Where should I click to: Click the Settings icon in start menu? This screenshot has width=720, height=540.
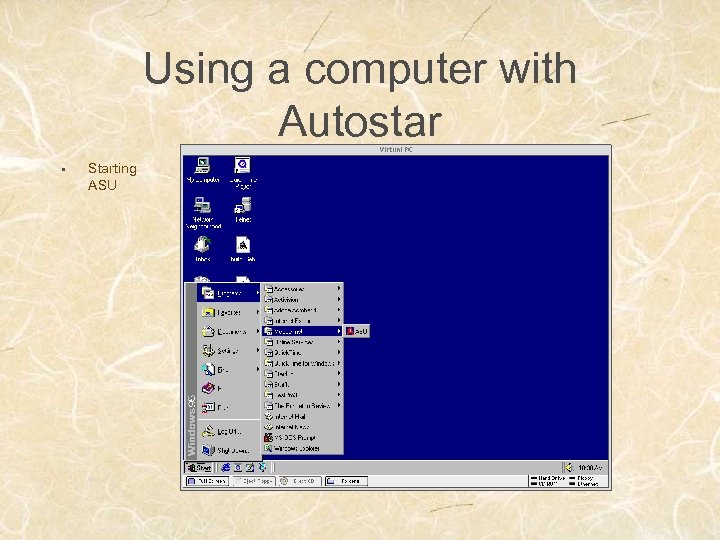(x=208, y=350)
